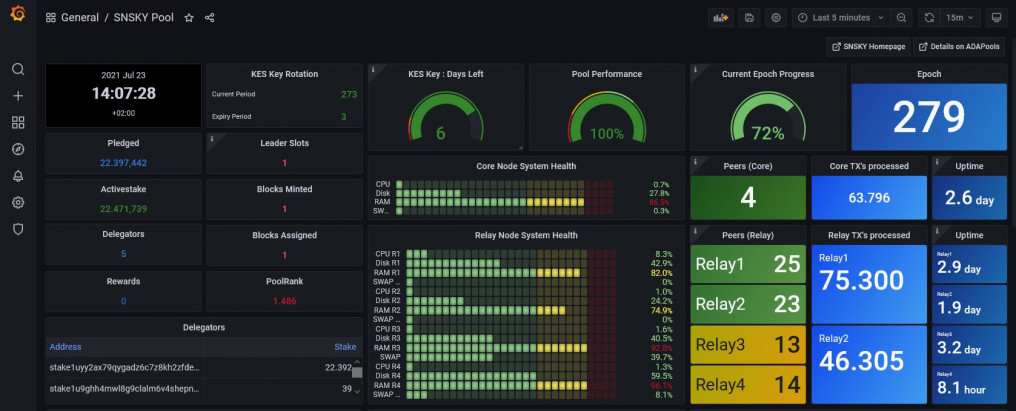Image resolution: width=1016 pixels, height=411 pixels.
Task: Open the SNSKY Homepage link
Action: (867, 47)
